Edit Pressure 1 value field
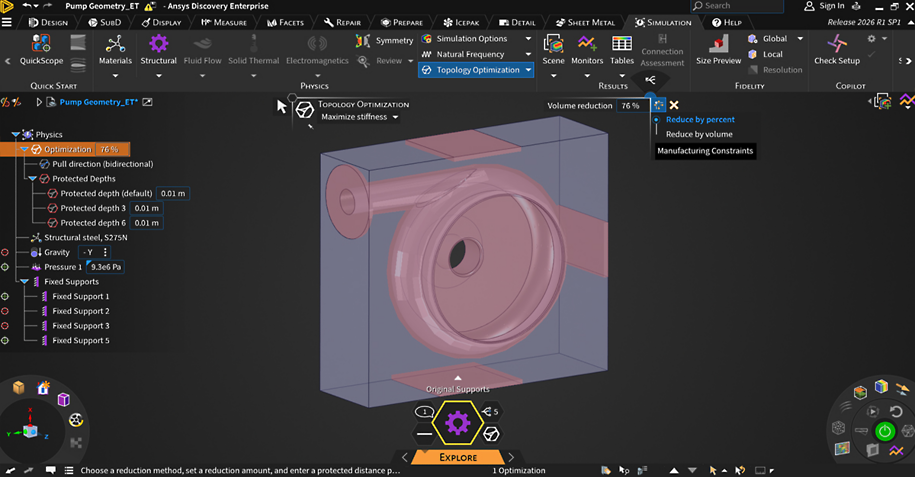 (106, 267)
